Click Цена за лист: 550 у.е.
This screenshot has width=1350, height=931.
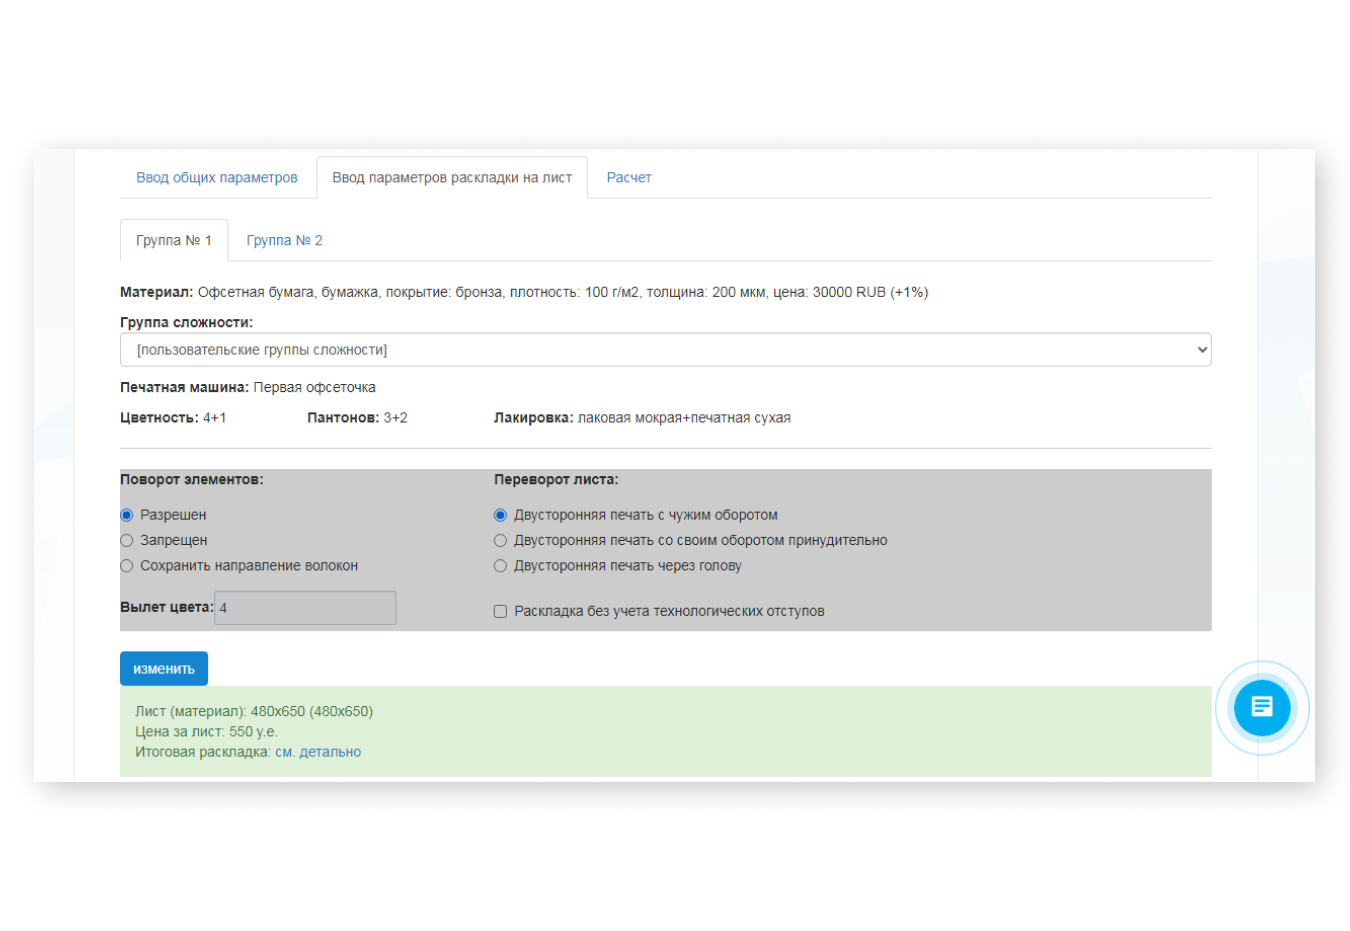206,731
